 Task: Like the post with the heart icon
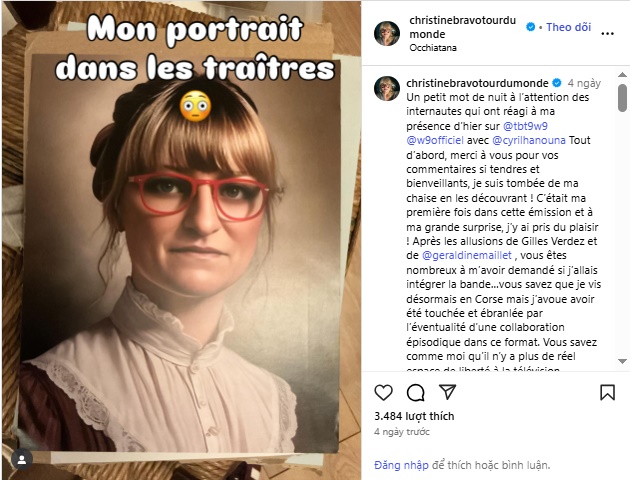pos(383,392)
